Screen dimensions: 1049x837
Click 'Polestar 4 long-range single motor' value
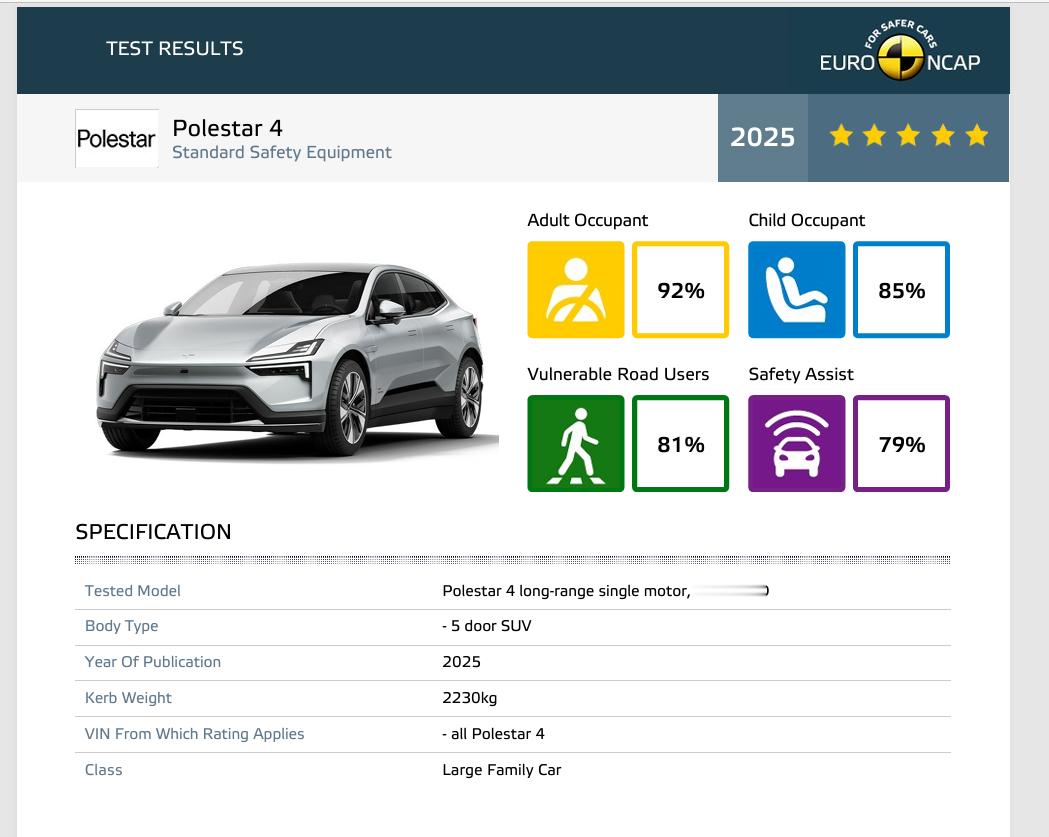coord(566,591)
